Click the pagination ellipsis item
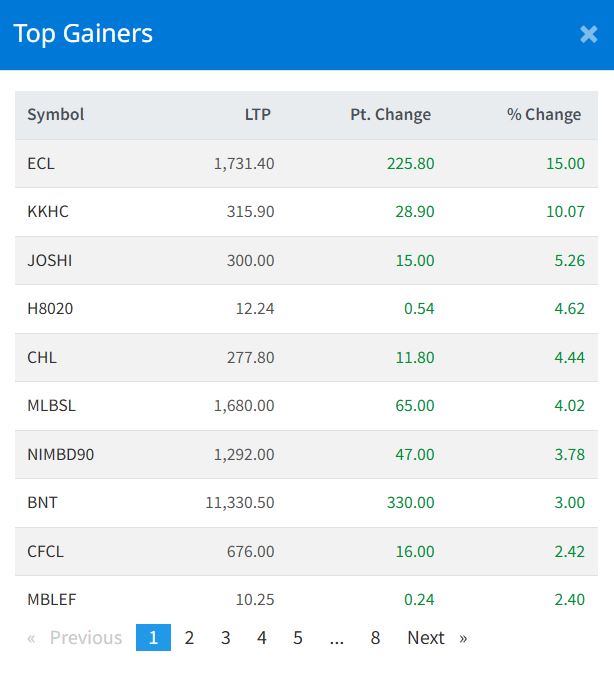Screen dimensions: 614x687 pos(337,639)
